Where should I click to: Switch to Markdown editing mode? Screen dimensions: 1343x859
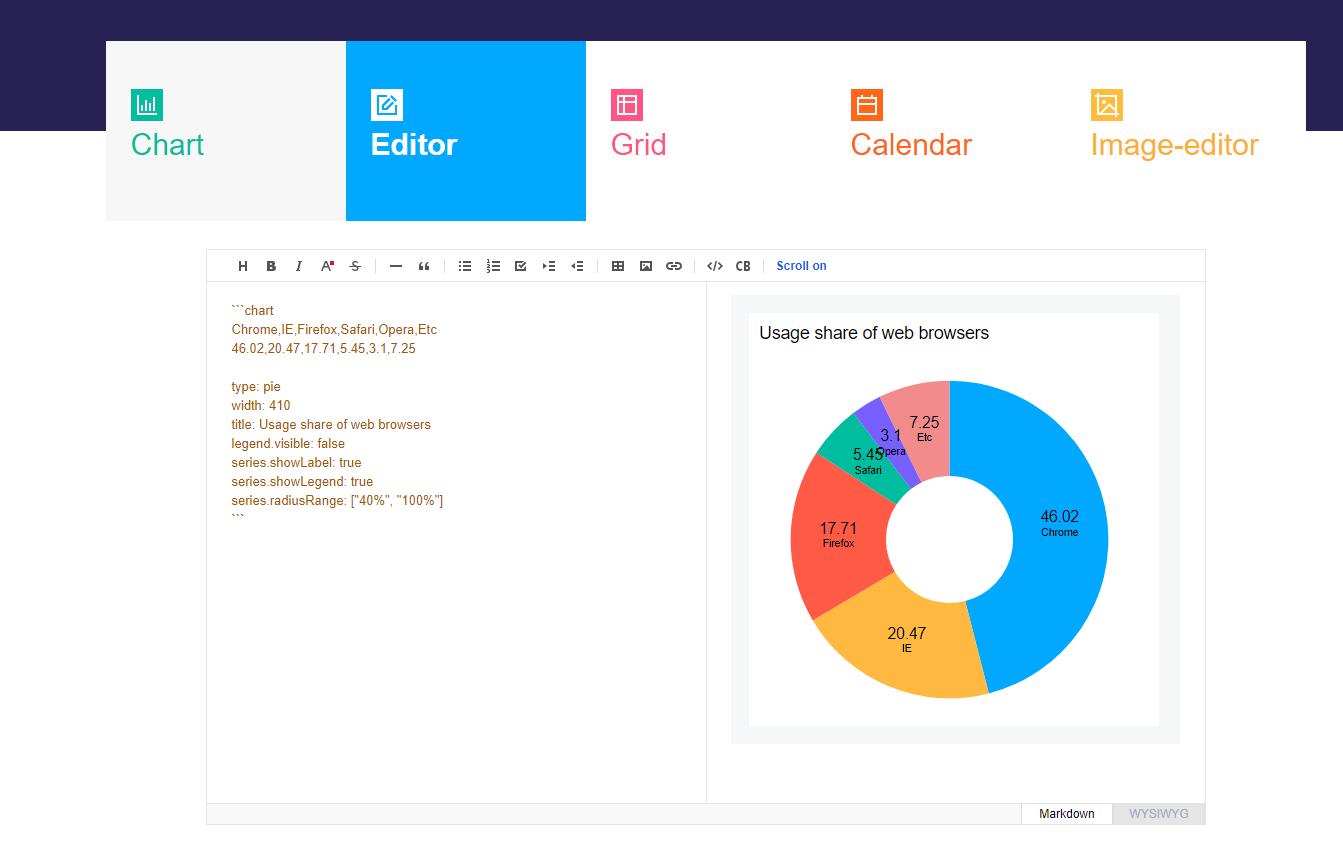point(1067,814)
